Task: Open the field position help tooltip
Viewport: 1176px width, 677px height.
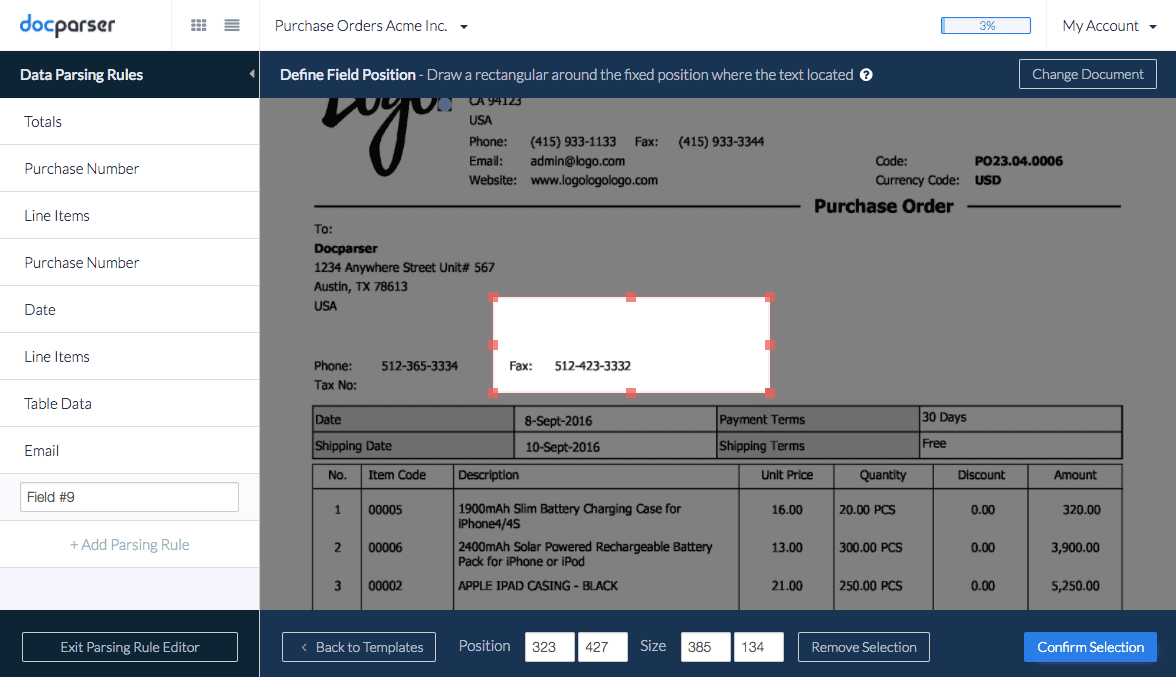Action: click(x=866, y=74)
